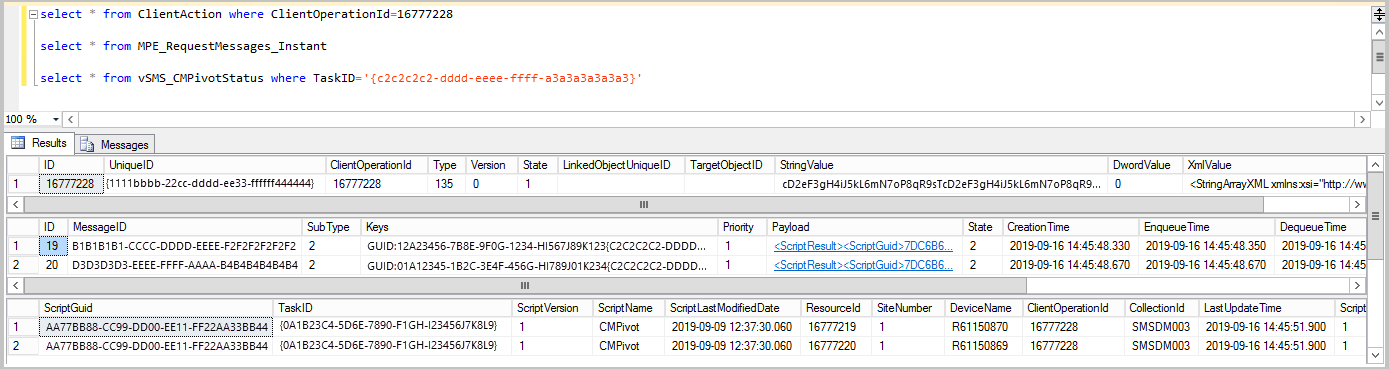Image resolution: width=1389 pixels, height=369 pixels.
Task: Click the ClientAction grid horizontal scrollbar thumb
Action: tap(644, 204)
